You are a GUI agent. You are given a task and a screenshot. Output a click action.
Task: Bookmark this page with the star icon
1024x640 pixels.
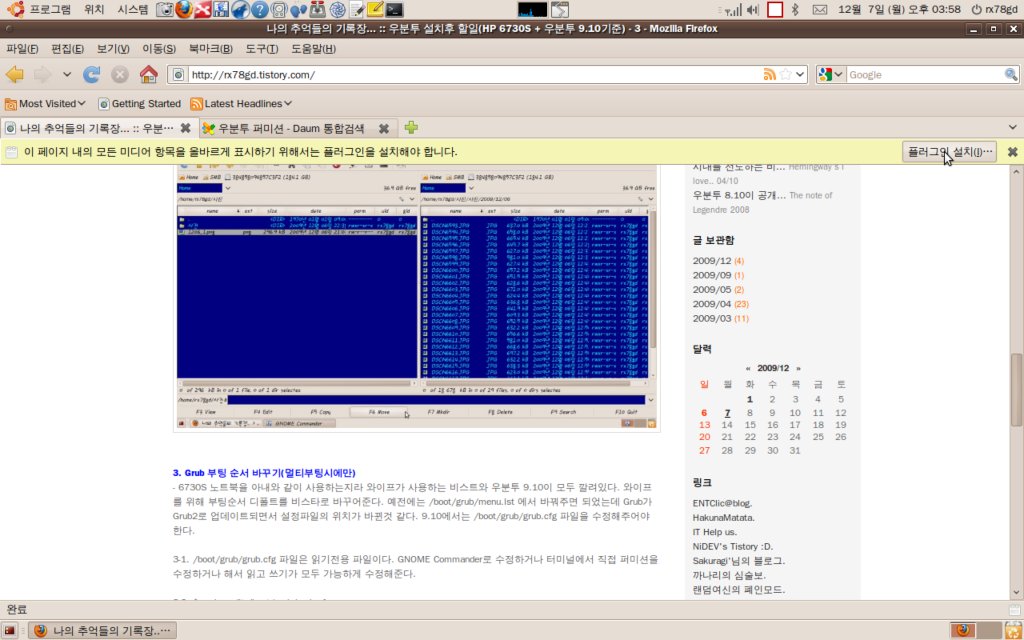pos(786,74)
